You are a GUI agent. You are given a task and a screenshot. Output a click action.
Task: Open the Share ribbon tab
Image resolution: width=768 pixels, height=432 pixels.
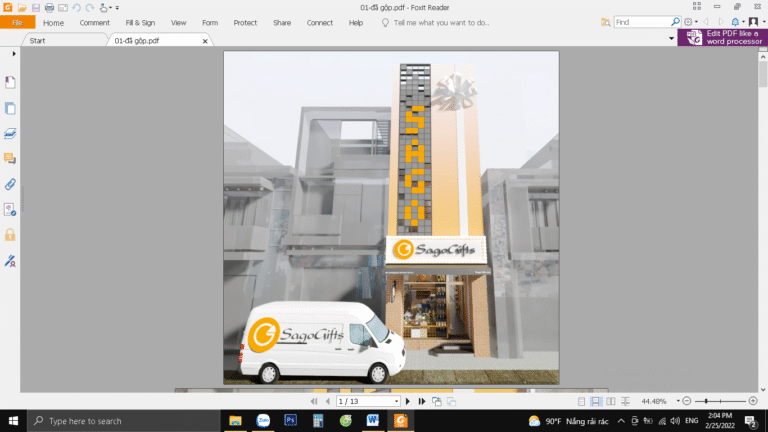282,23
